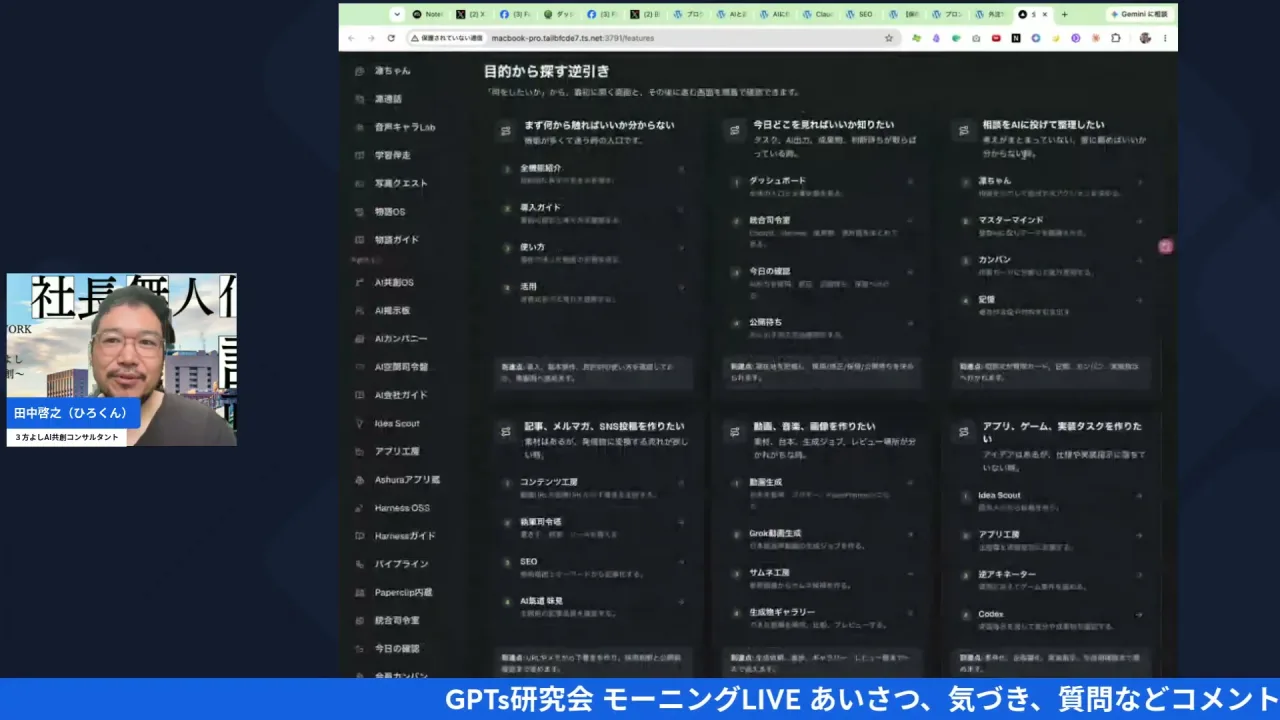This screenshot has width=1280, height=720.
Task: Open the 記憶 row
Action: (x=1052, y=303)
